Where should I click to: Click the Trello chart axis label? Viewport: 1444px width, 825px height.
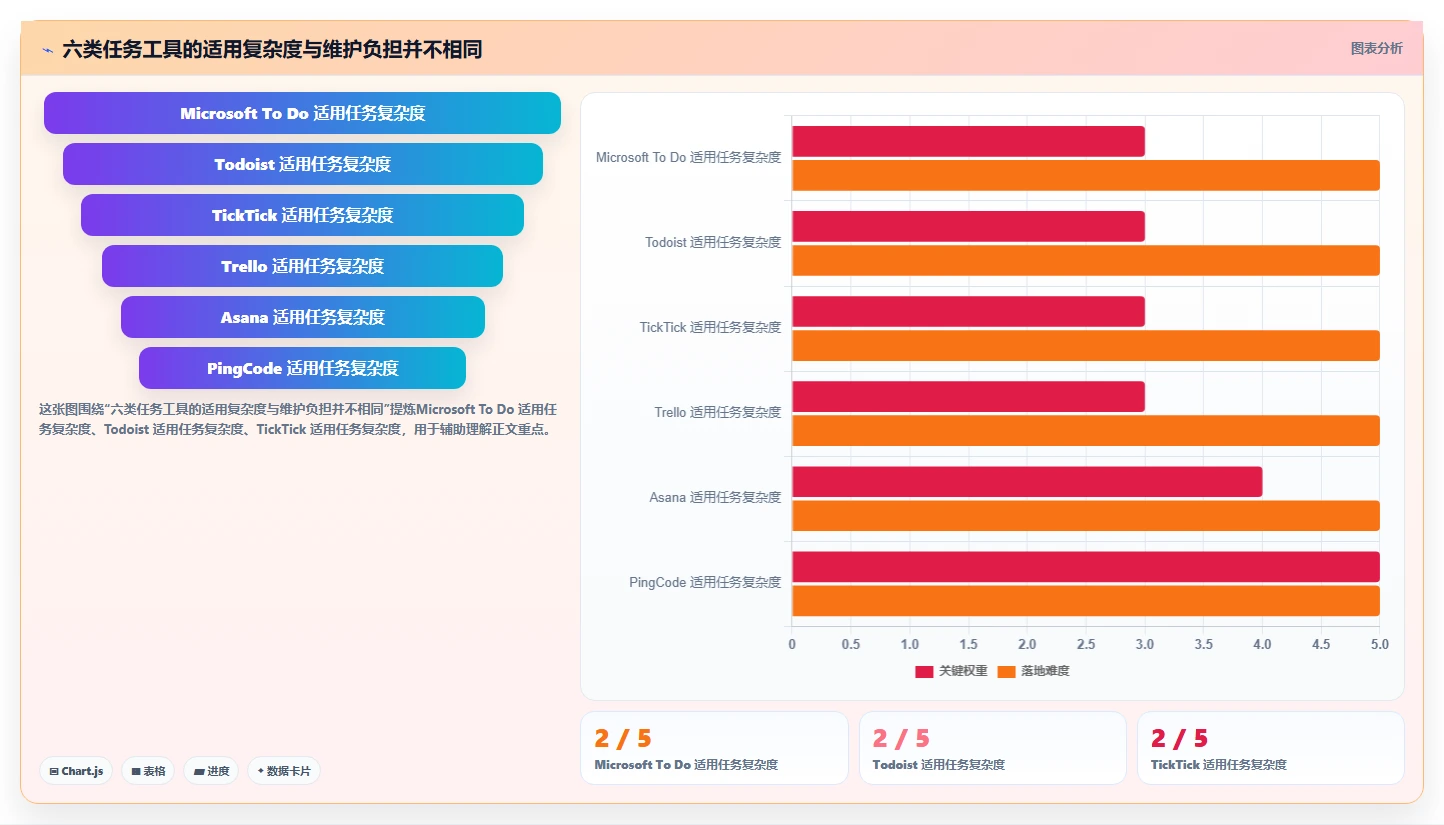point(718,412)
